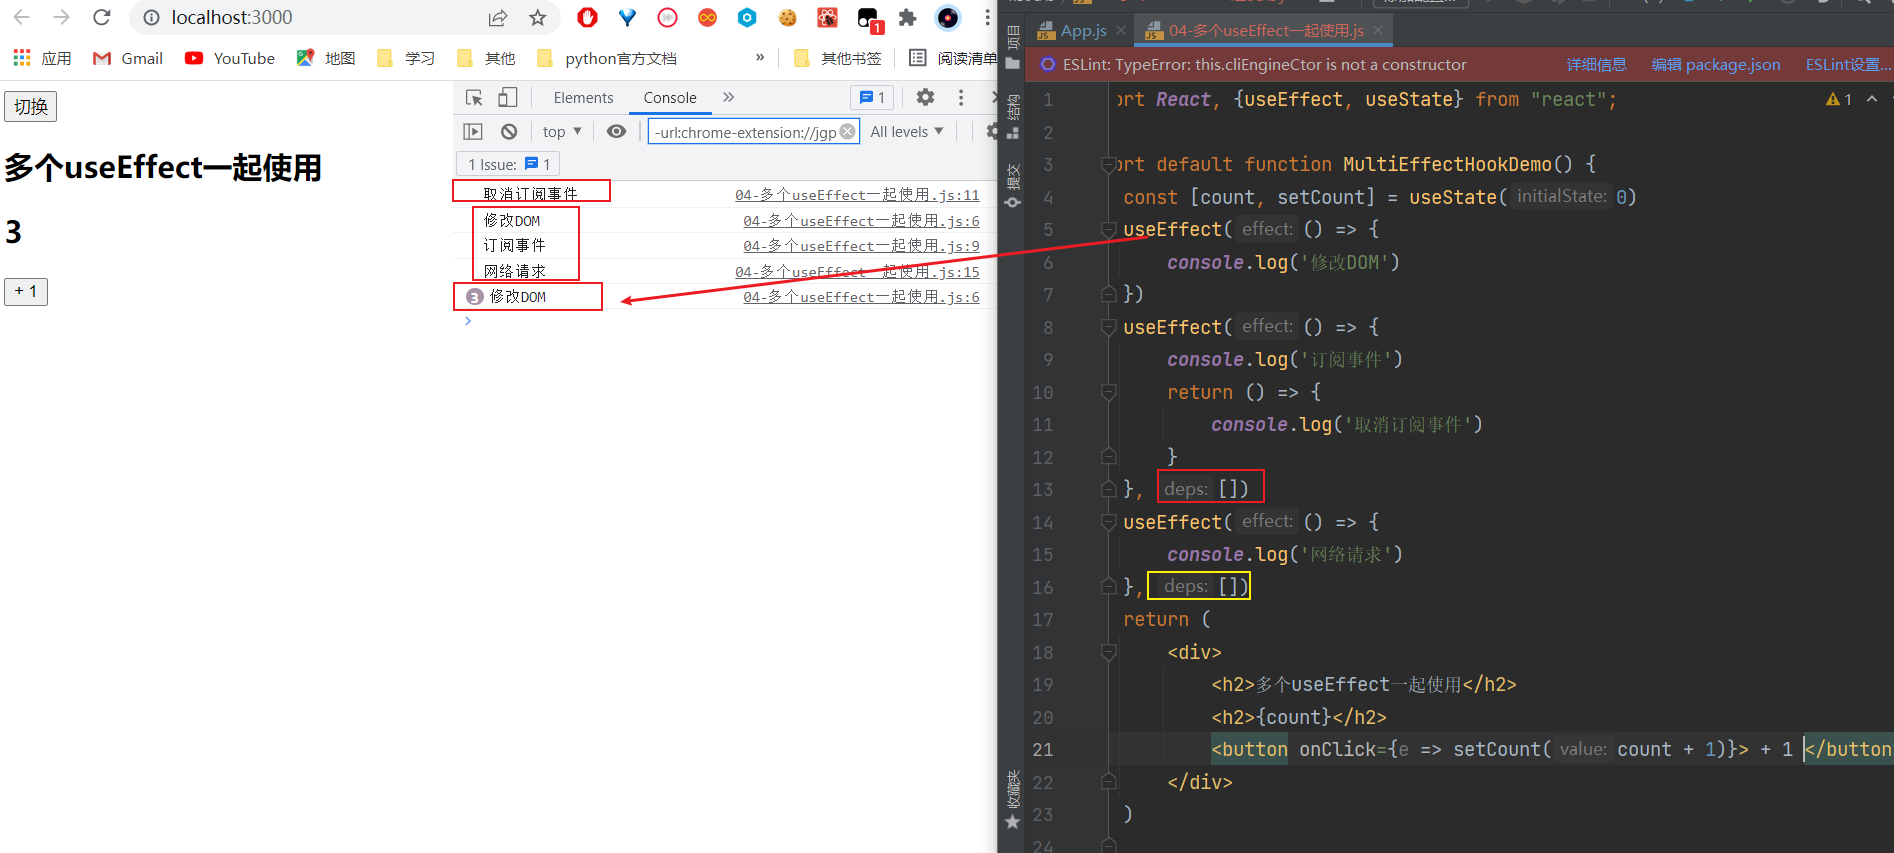Click the 1 Issue button in console
This screenshot has width=1894, height=853.
coord(509,164)
